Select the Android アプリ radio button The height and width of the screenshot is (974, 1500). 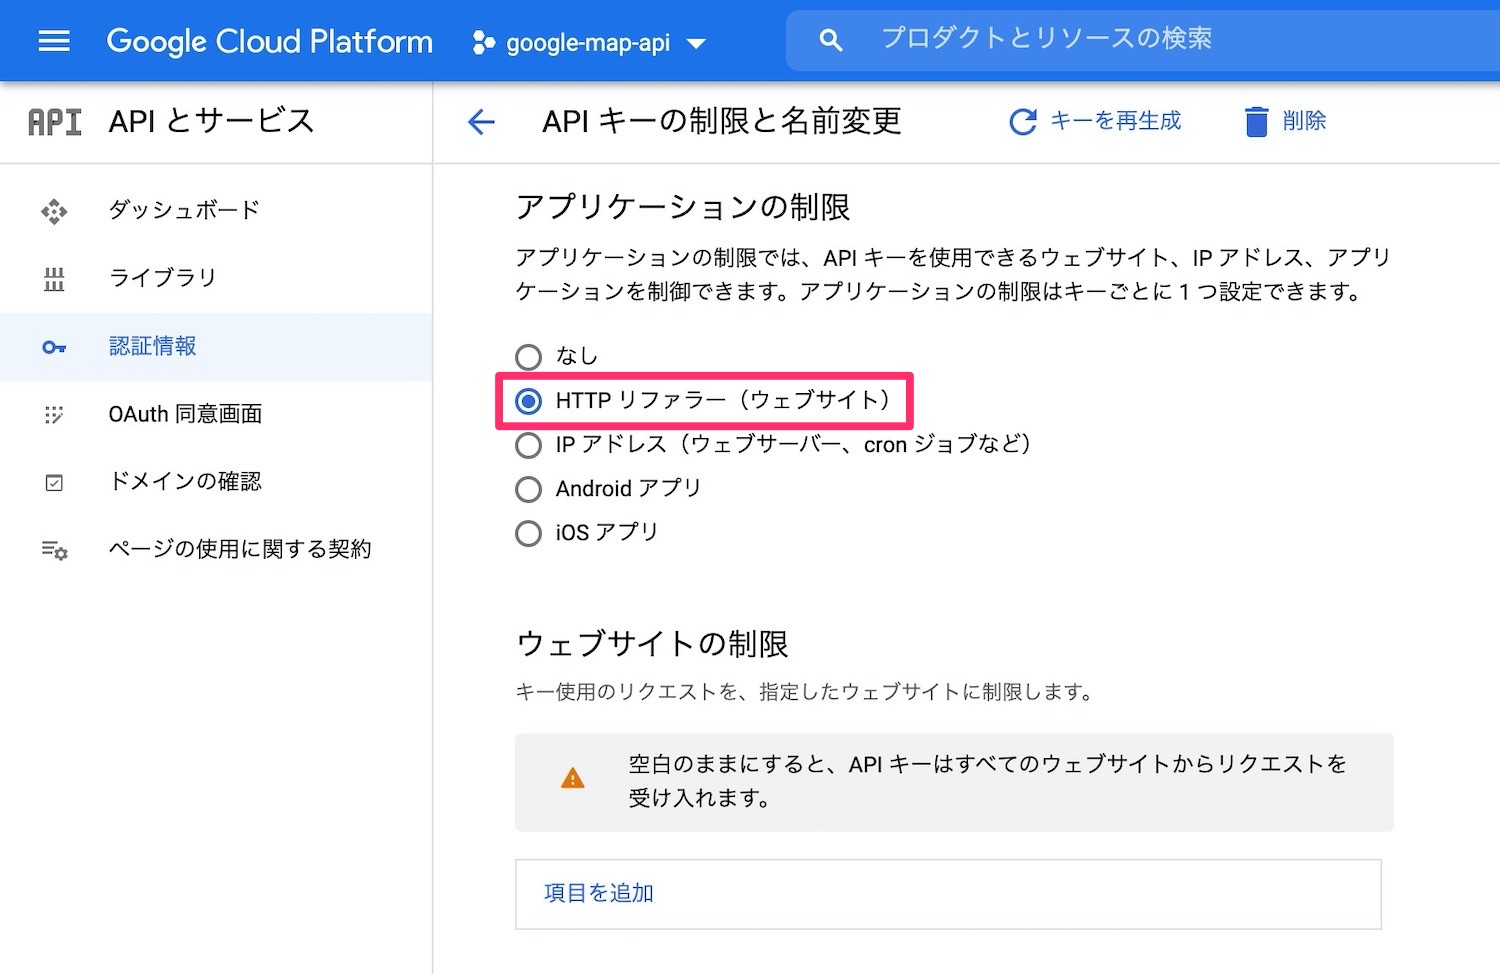click(528, 489)
